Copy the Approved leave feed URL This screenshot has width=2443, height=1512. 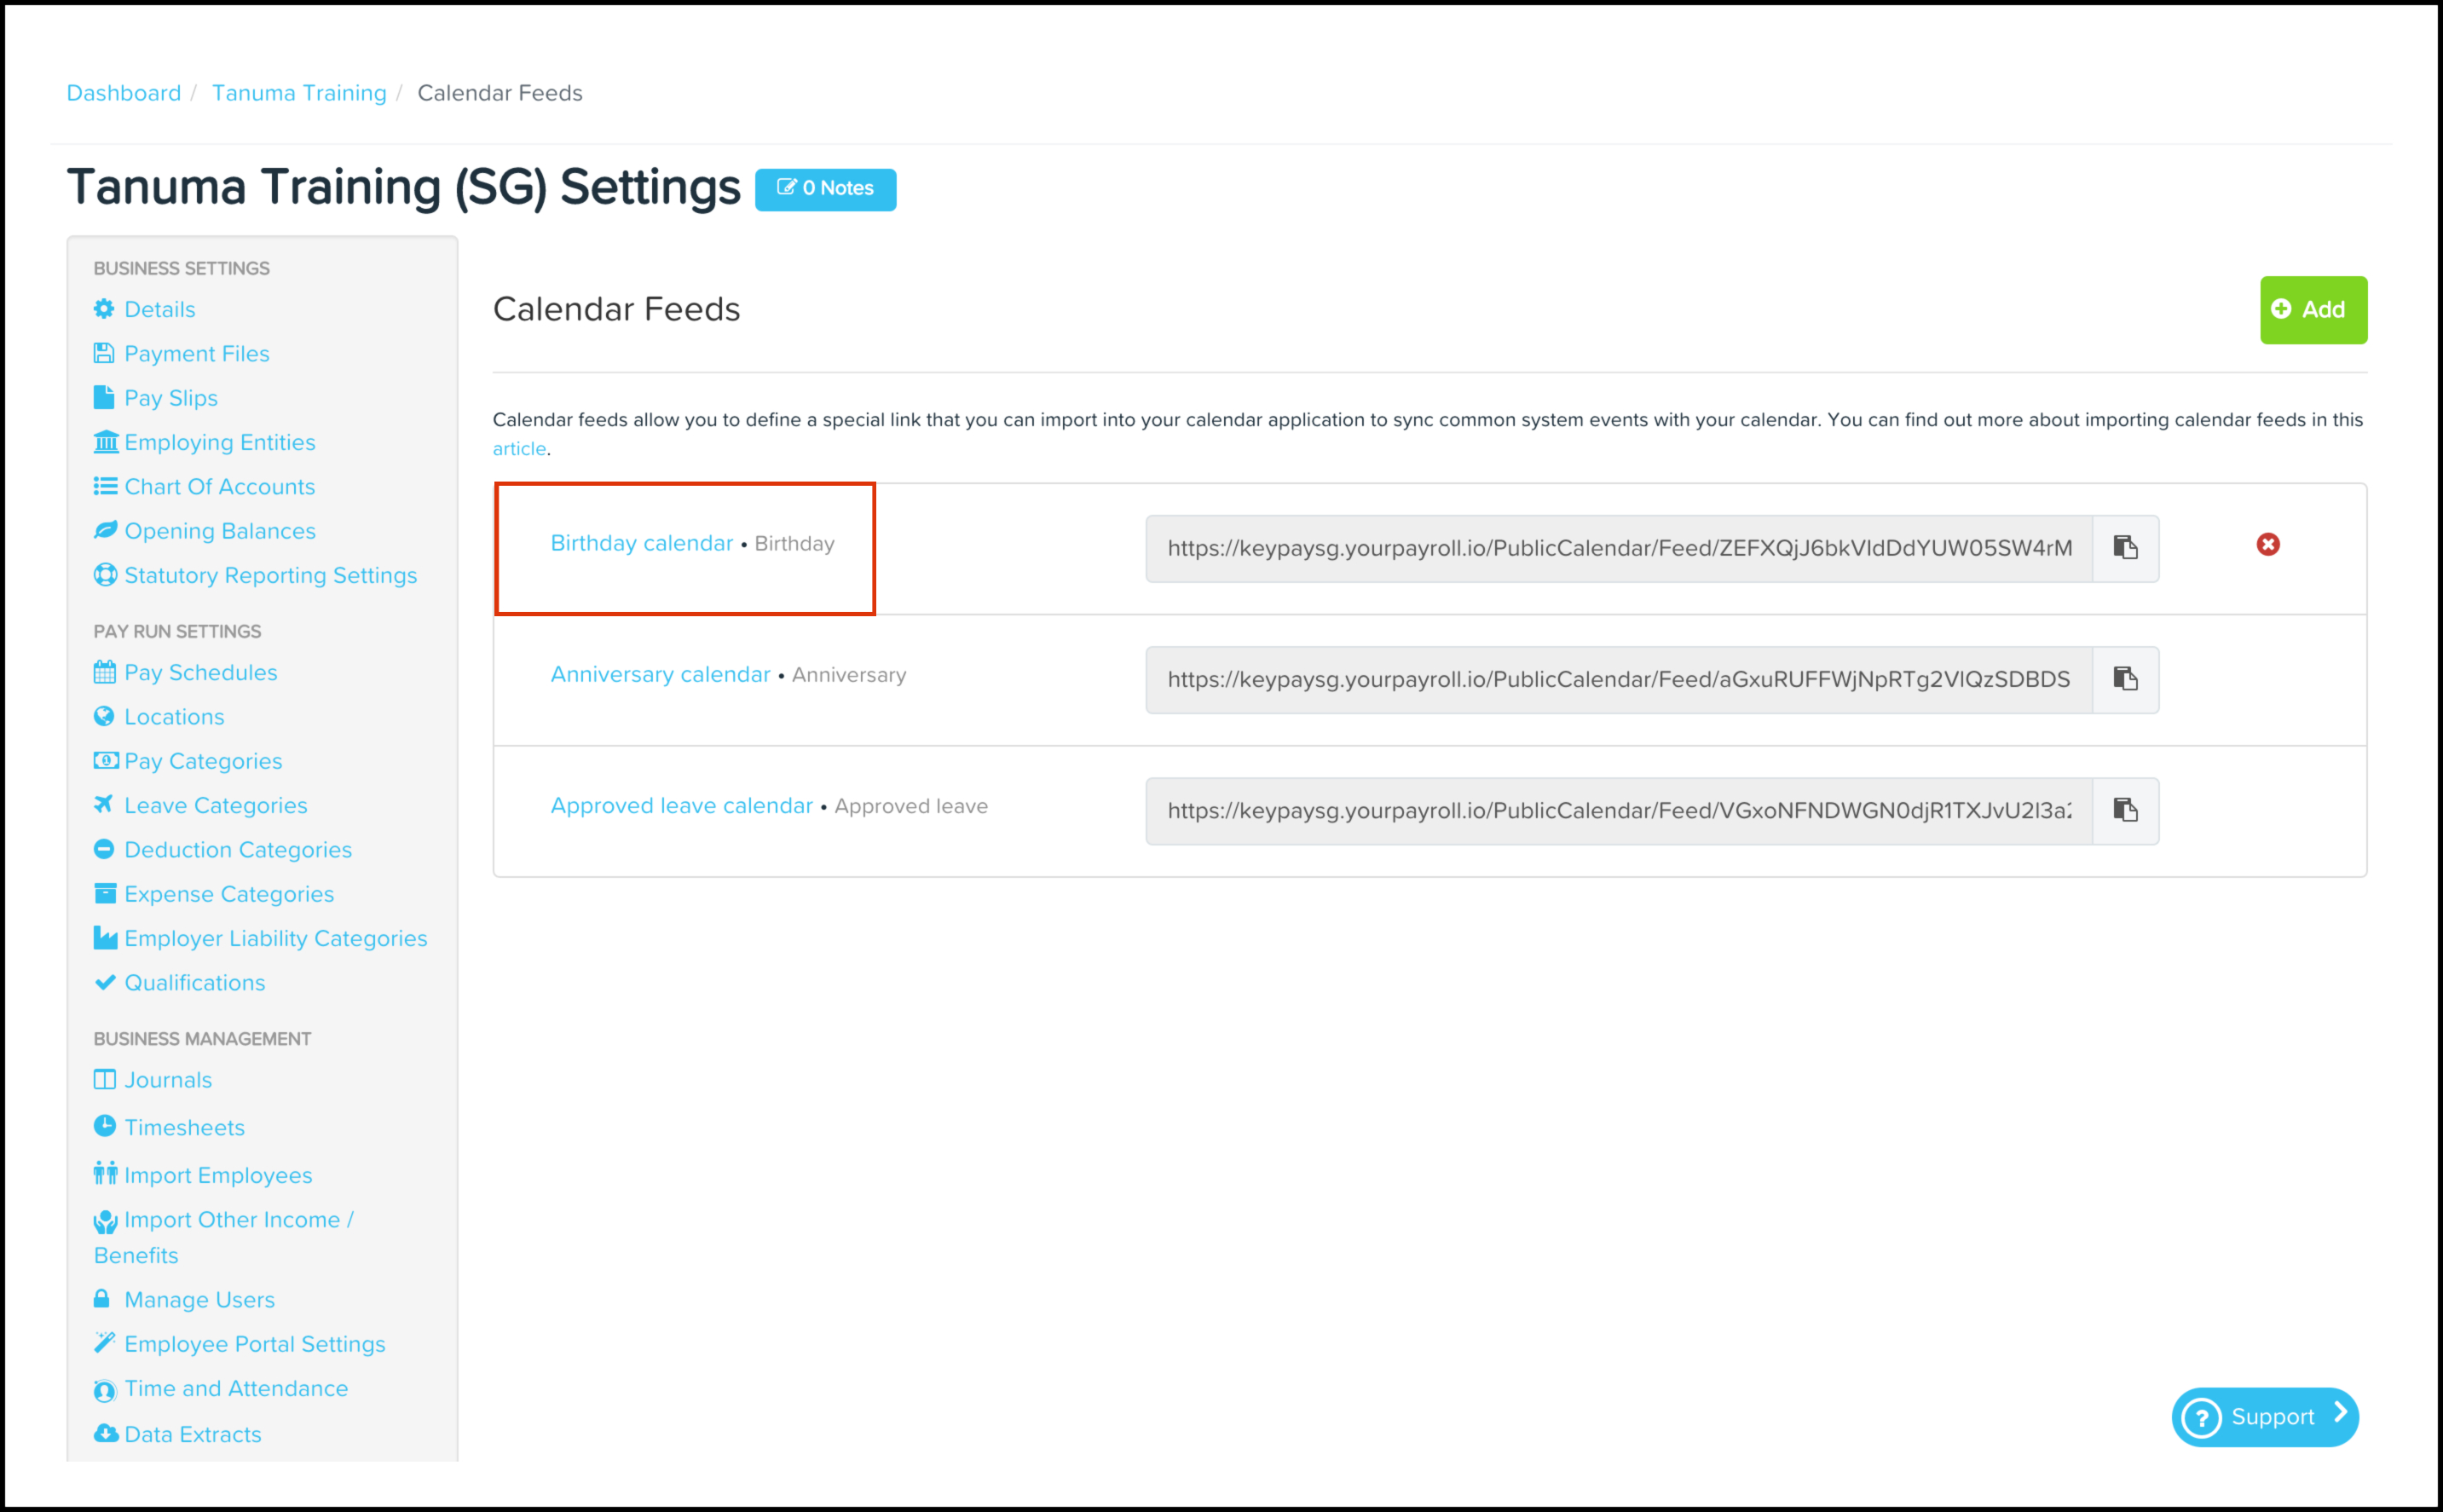[x=2125, y=810]
